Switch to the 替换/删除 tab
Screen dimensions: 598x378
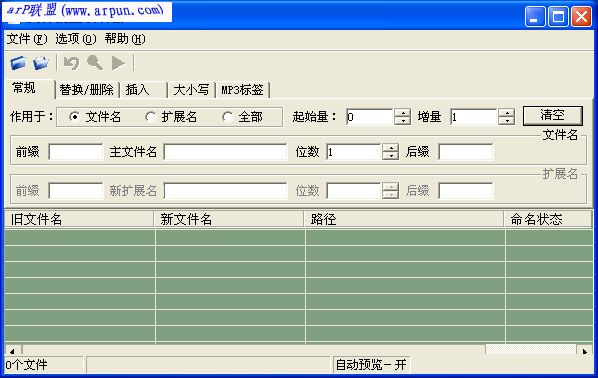(x=87, y=90)
